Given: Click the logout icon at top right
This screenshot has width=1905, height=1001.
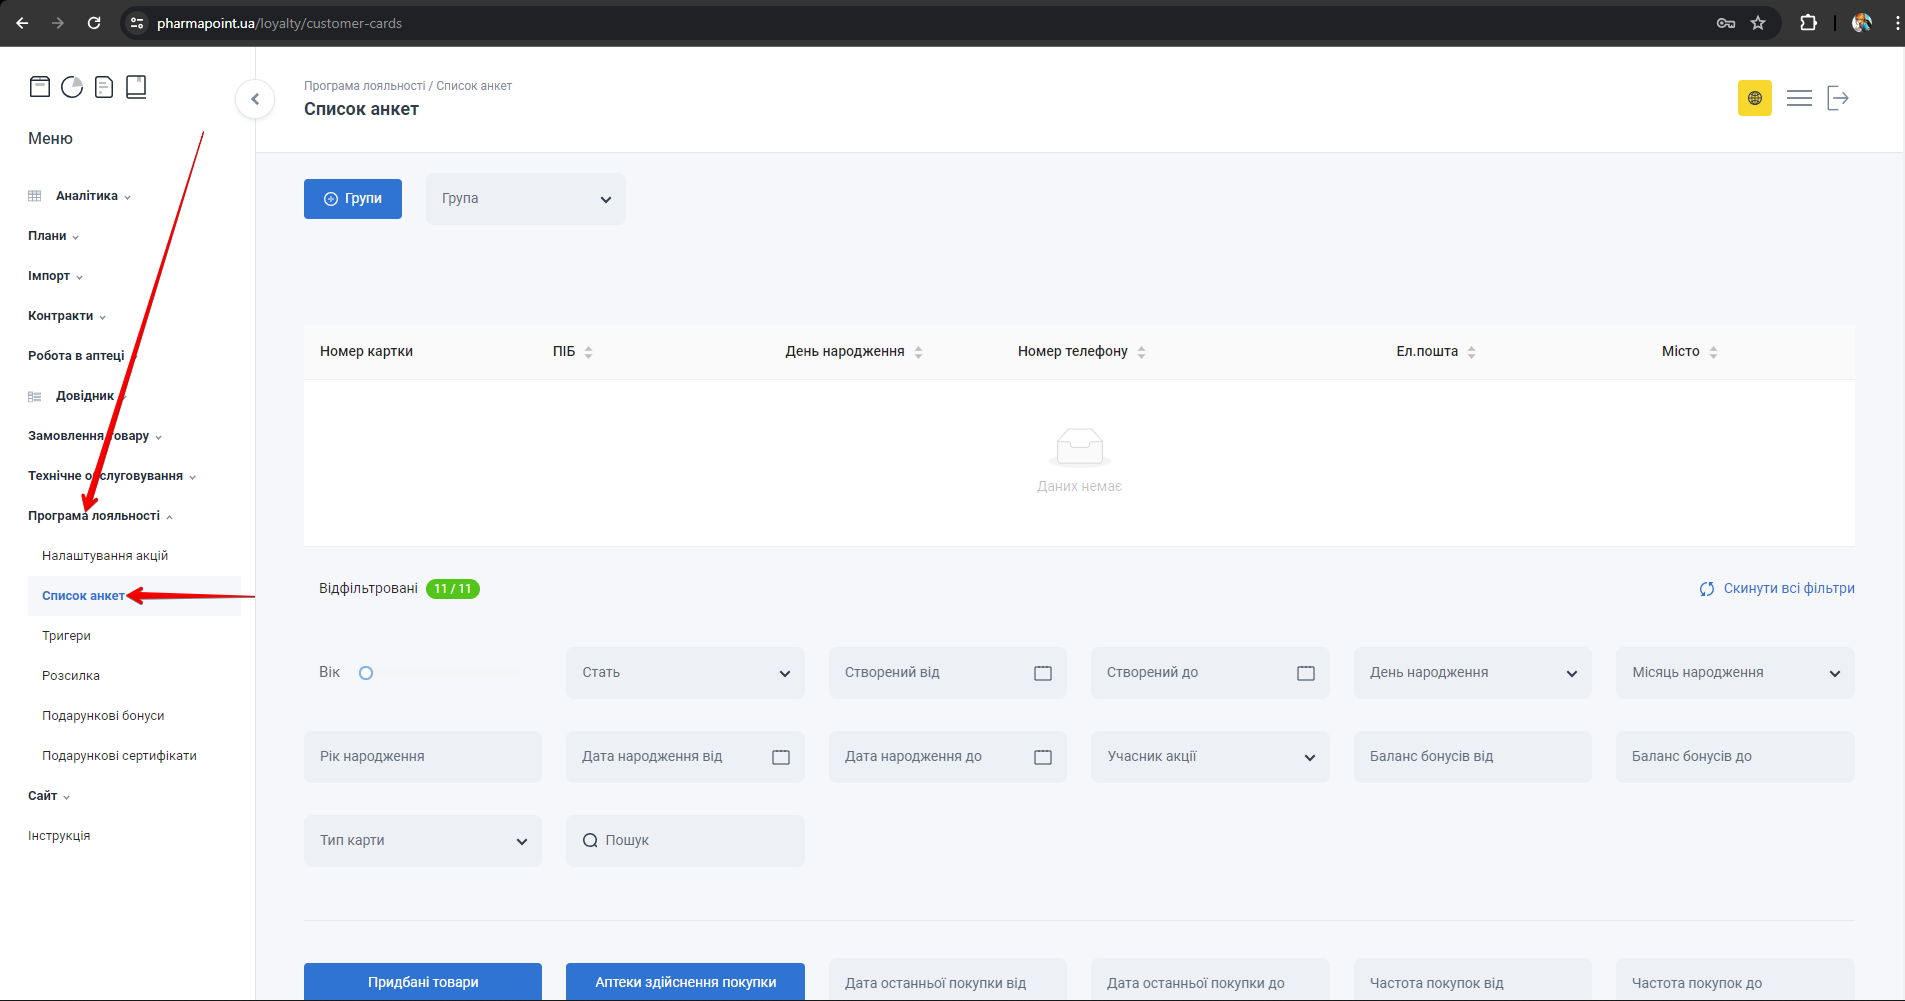Looking at the screenshot, I should [x=1837, y=98].
